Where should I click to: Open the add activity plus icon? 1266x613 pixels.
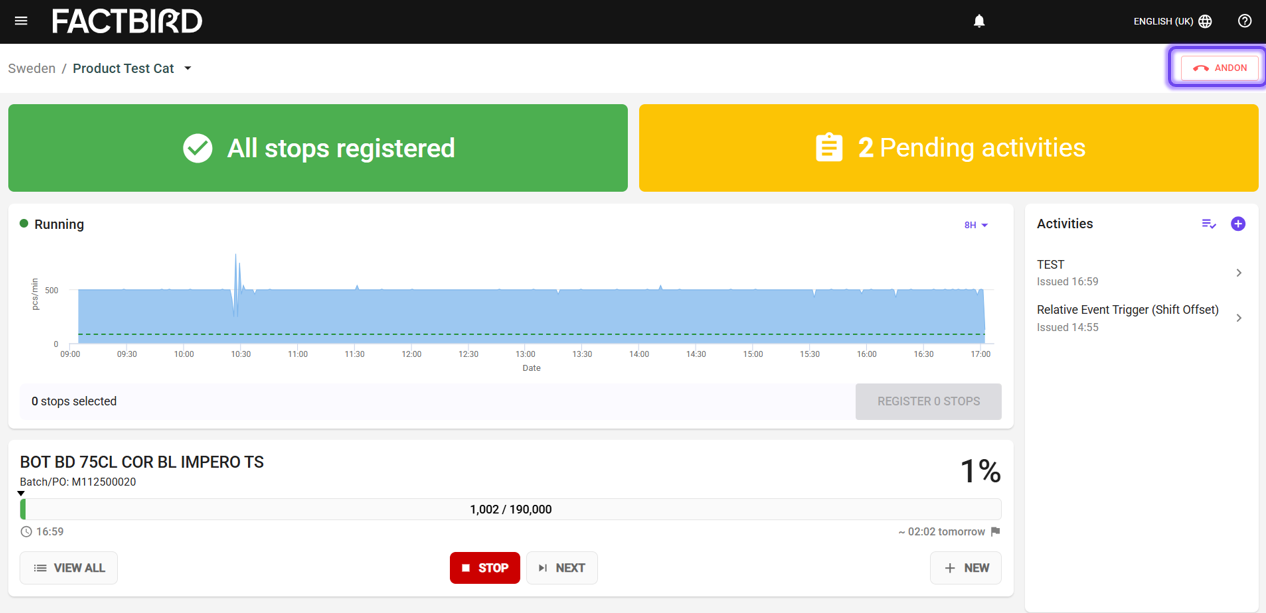(1238, 224)
